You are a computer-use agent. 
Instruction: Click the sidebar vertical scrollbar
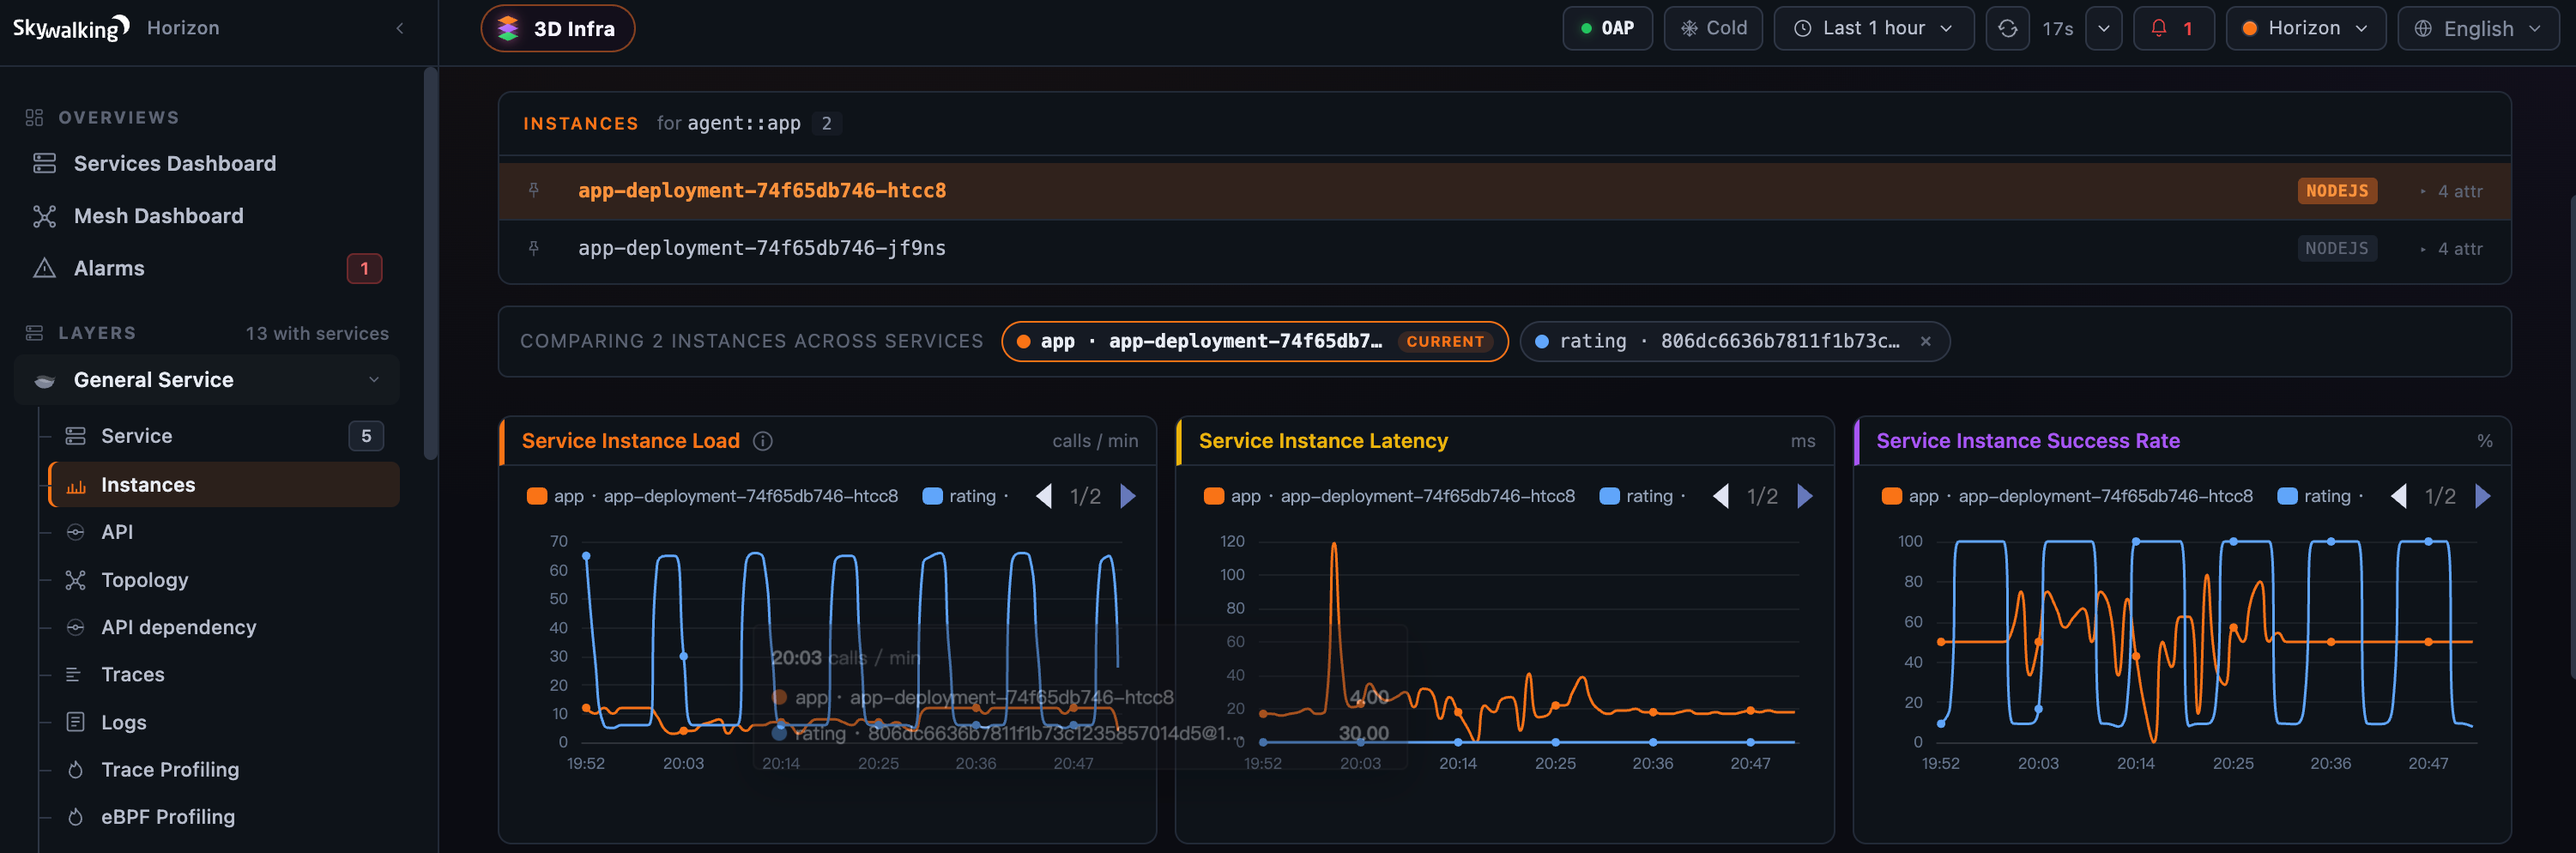[430, 263]
